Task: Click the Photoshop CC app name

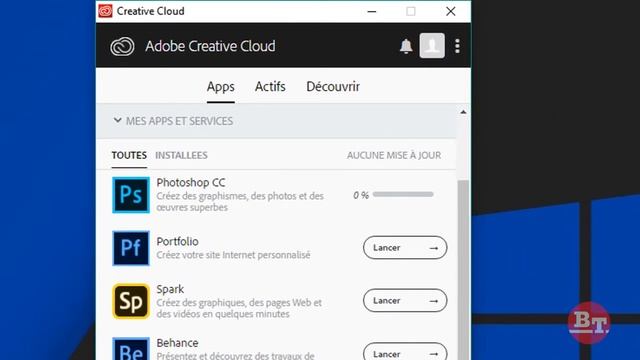Action: 191,182
